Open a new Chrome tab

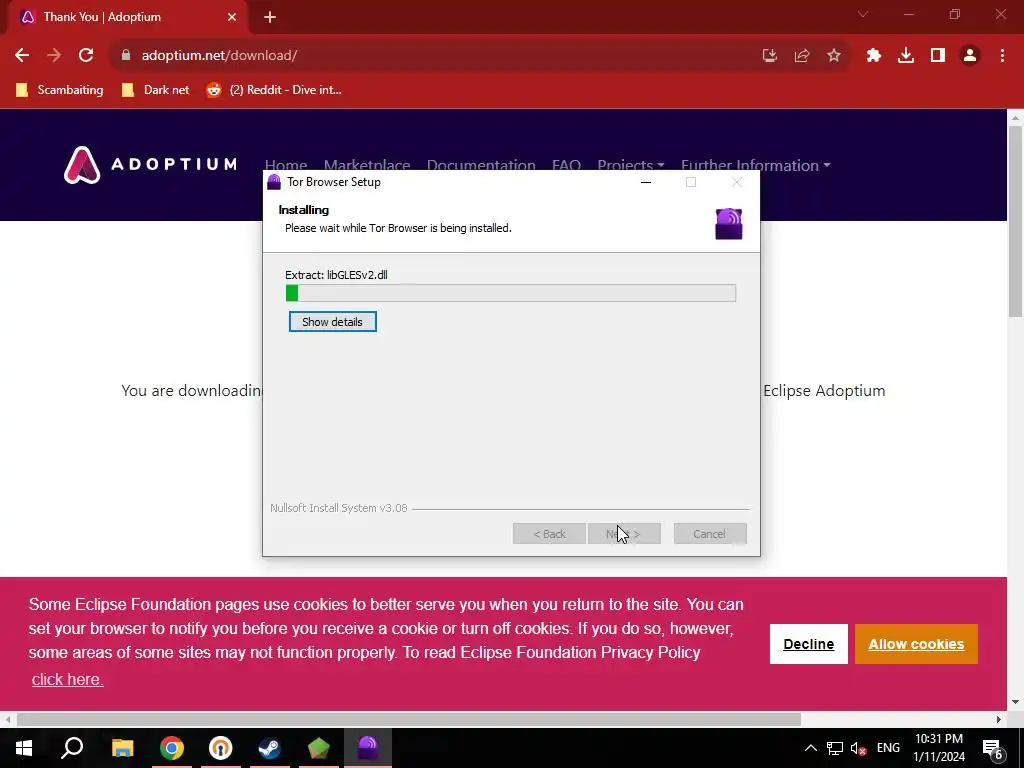click(x=270, y=17)
